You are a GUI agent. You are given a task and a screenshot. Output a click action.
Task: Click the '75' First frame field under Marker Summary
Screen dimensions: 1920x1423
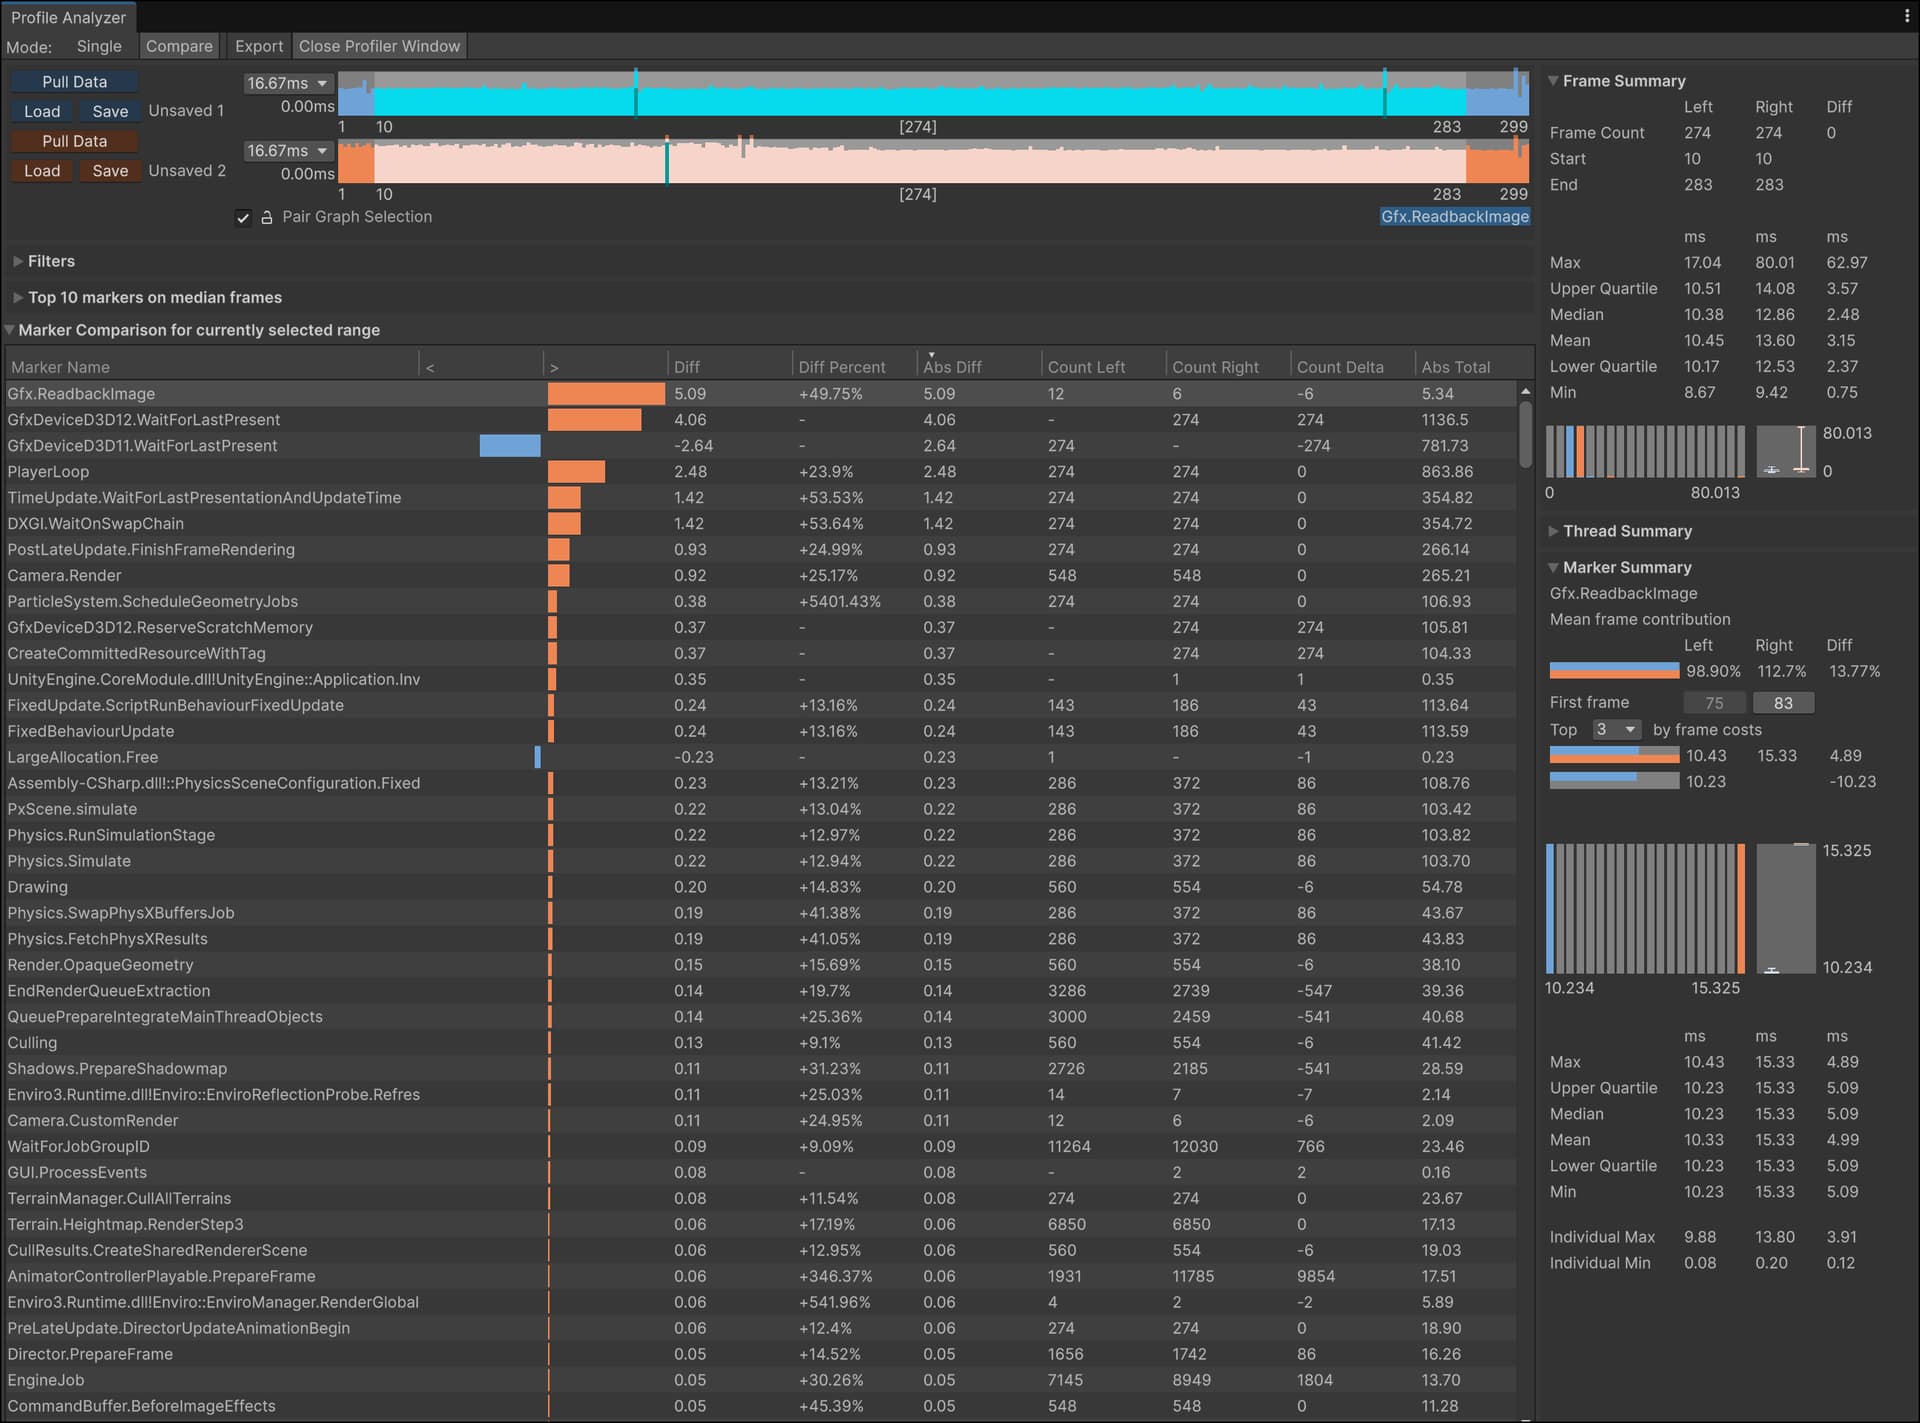[1714, 702]
